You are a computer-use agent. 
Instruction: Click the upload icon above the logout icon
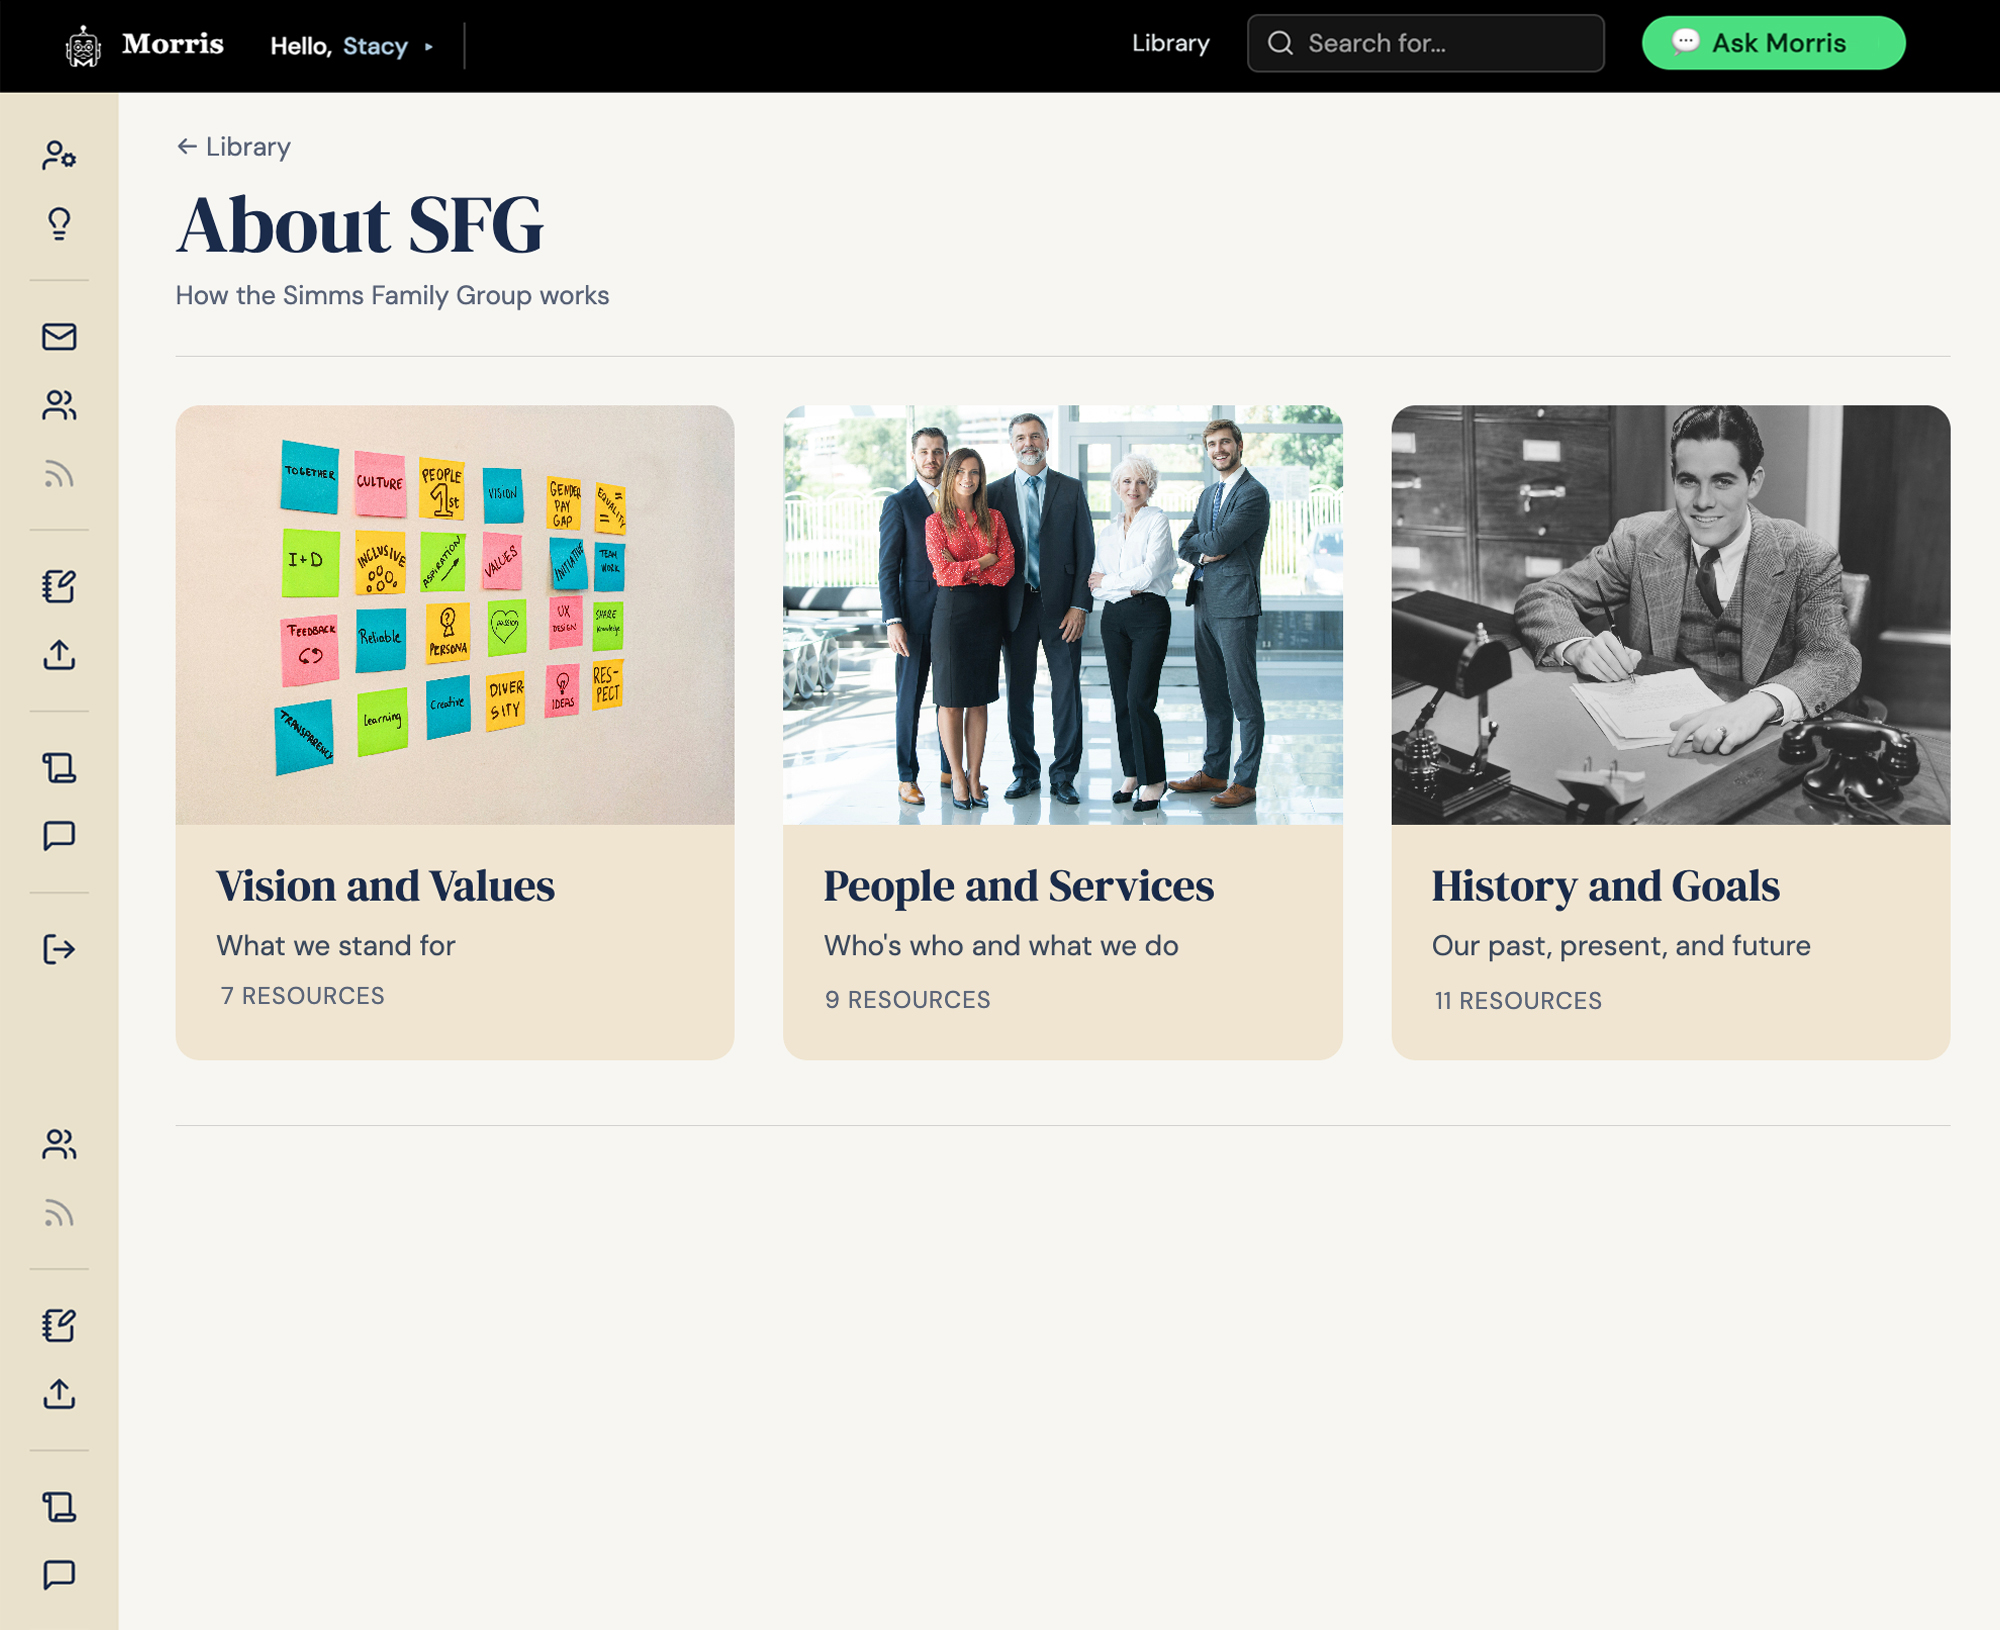coord(59,655)
